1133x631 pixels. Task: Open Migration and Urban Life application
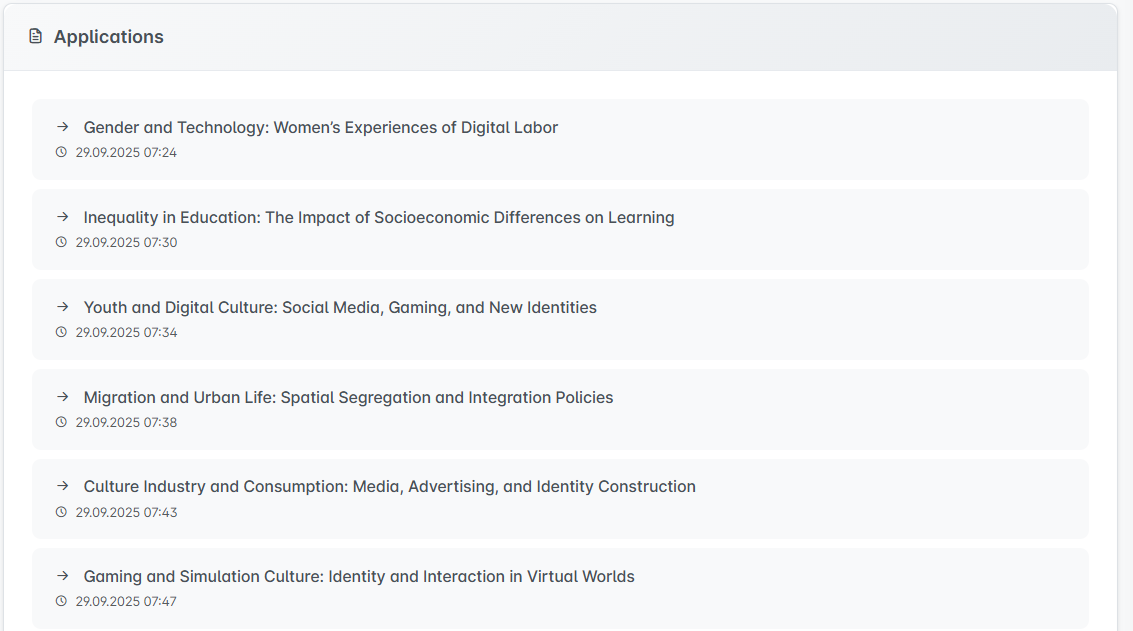pyautogui.click(x=348, y=398)
